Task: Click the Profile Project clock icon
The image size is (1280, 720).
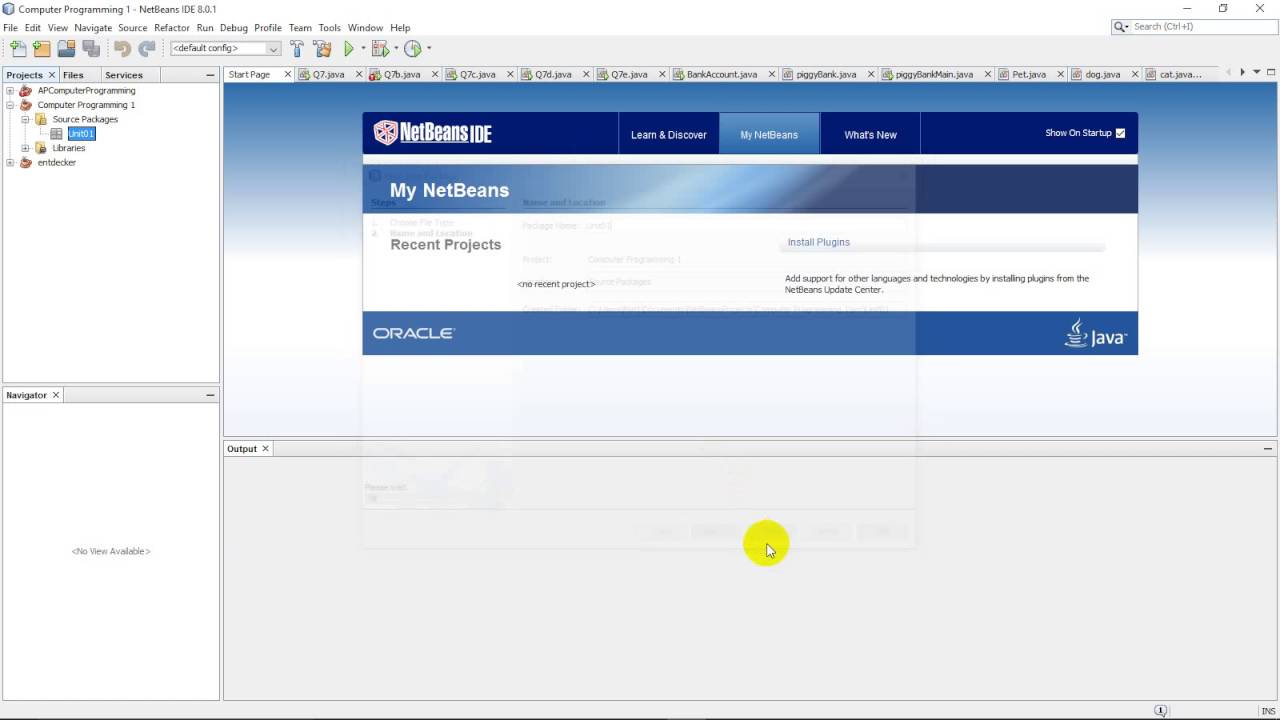Action: pyautogui.click(x=413, y=48)
